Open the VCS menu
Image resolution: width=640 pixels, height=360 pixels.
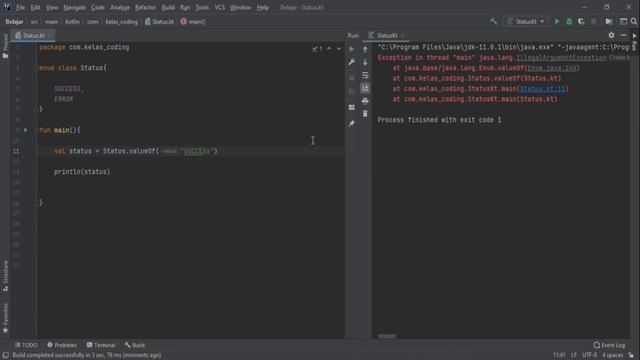pyautogui.click(x=220, y=7)
